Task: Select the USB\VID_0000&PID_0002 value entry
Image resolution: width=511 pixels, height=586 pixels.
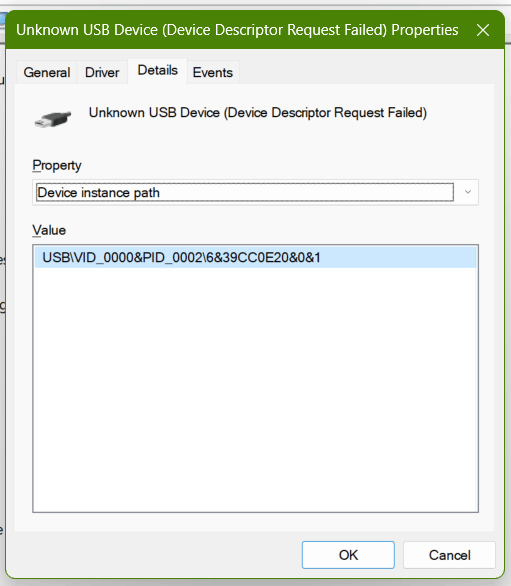Action: 255,257
